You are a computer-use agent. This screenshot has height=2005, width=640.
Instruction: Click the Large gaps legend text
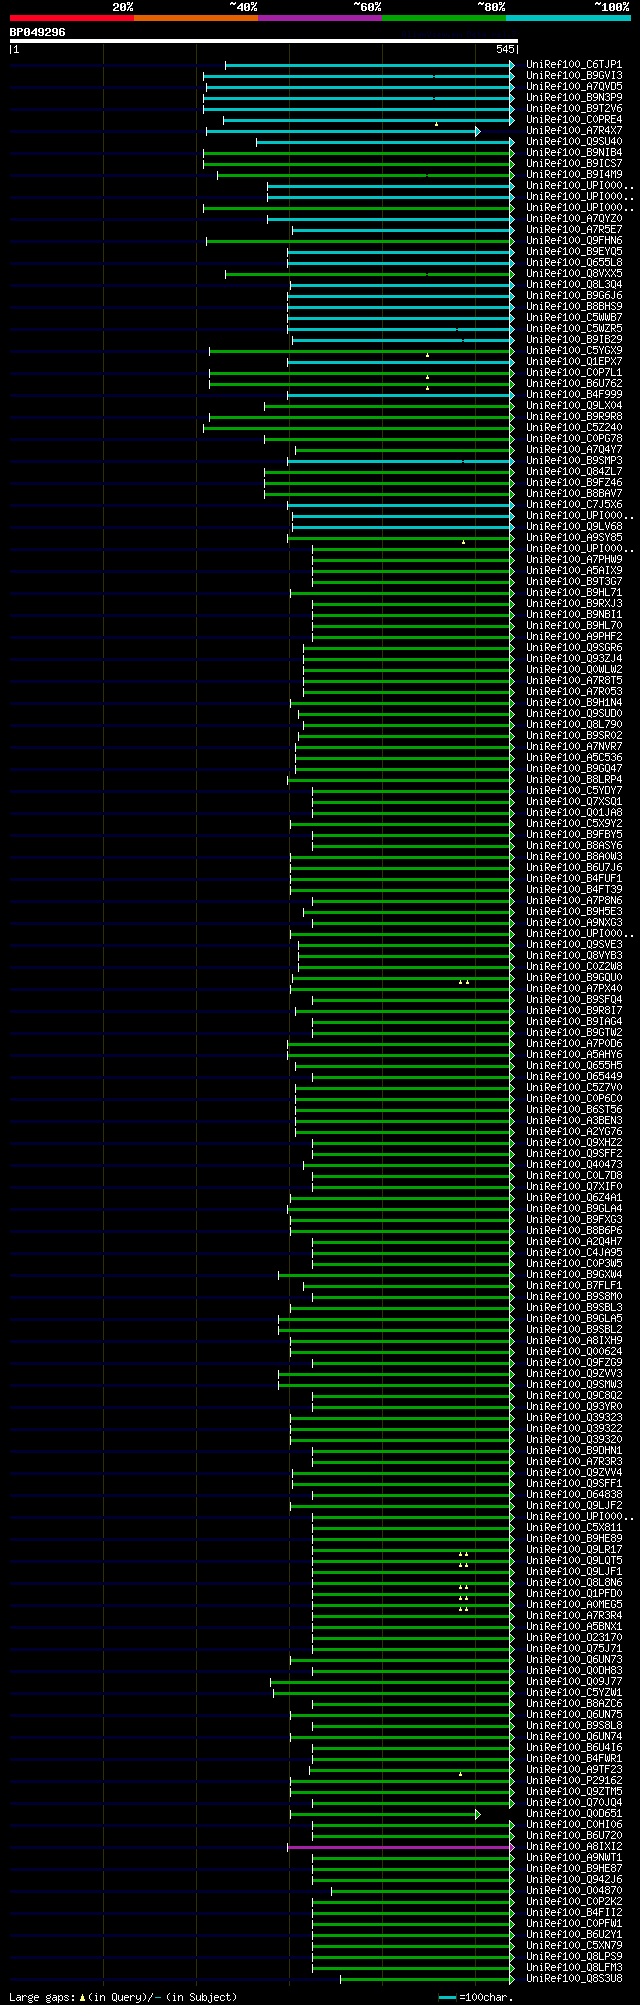(x=123, y=1997)
